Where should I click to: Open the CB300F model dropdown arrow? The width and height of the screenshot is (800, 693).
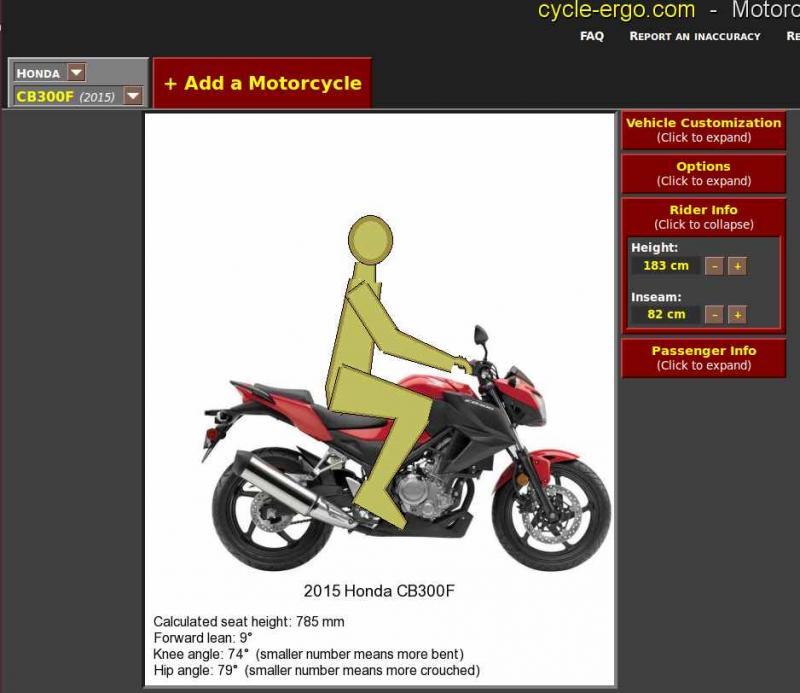point(133,95)
